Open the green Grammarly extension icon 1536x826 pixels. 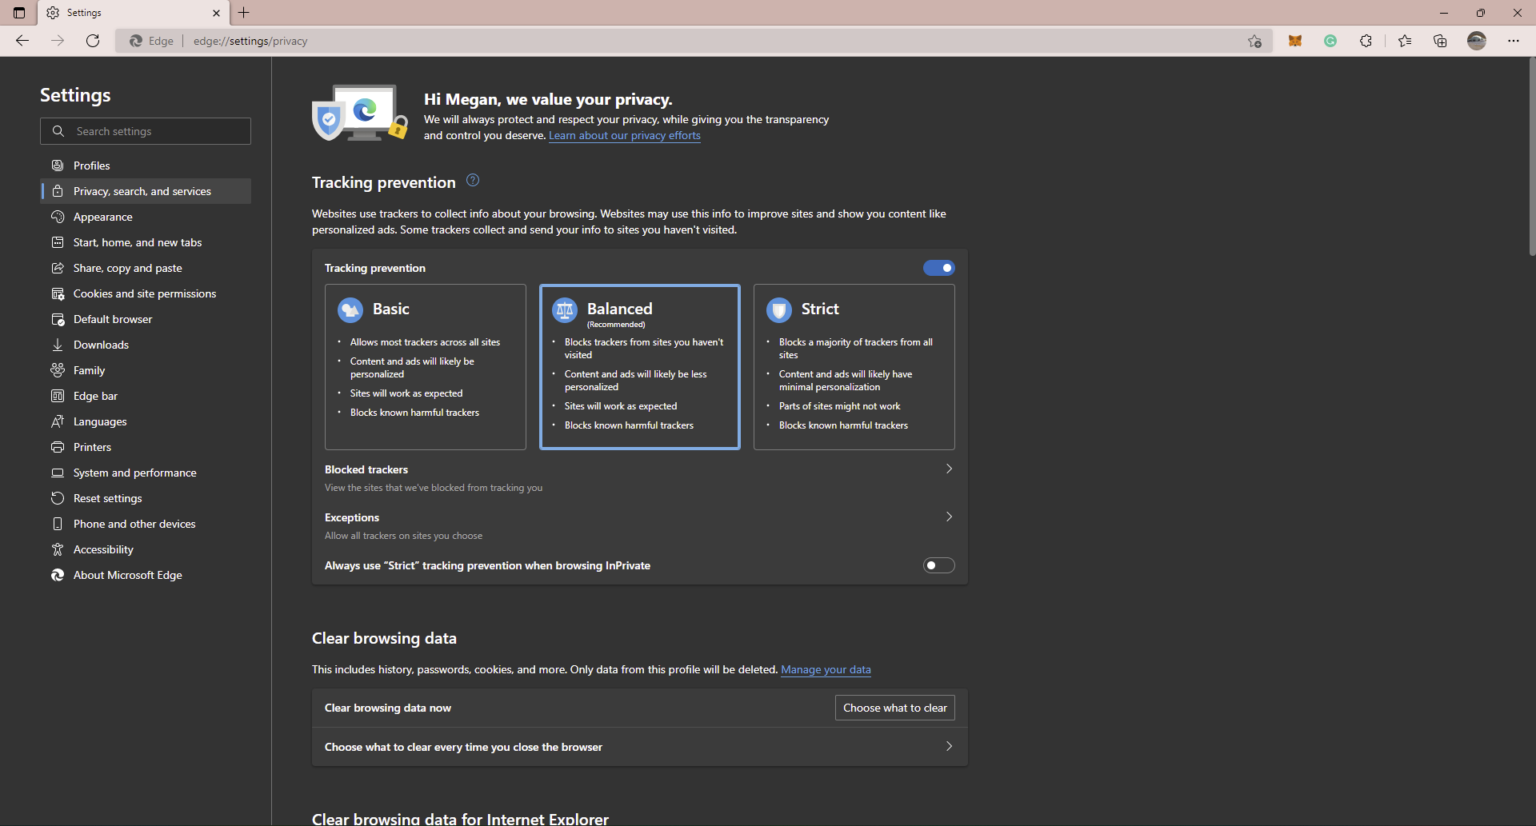tap(1330, 41)
